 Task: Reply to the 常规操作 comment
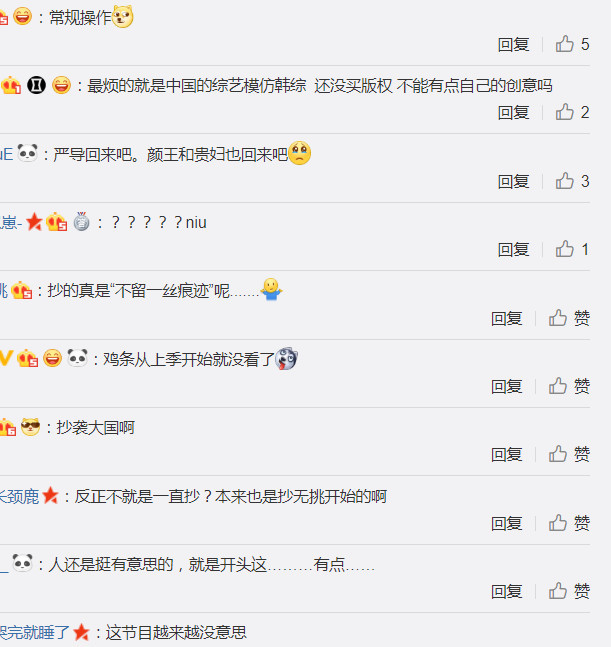tap(514, 44)
